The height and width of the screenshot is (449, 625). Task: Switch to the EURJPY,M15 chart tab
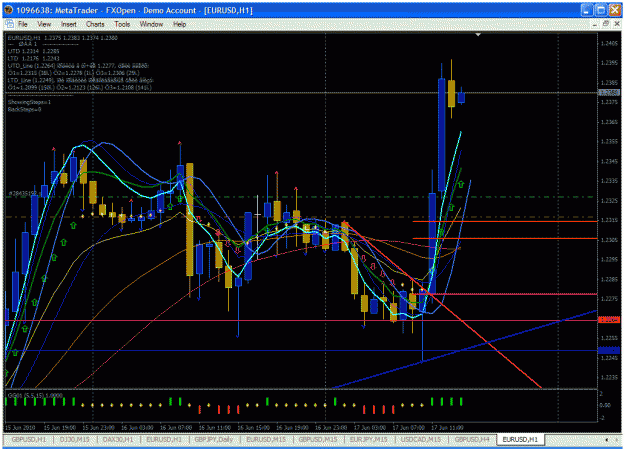369,439
